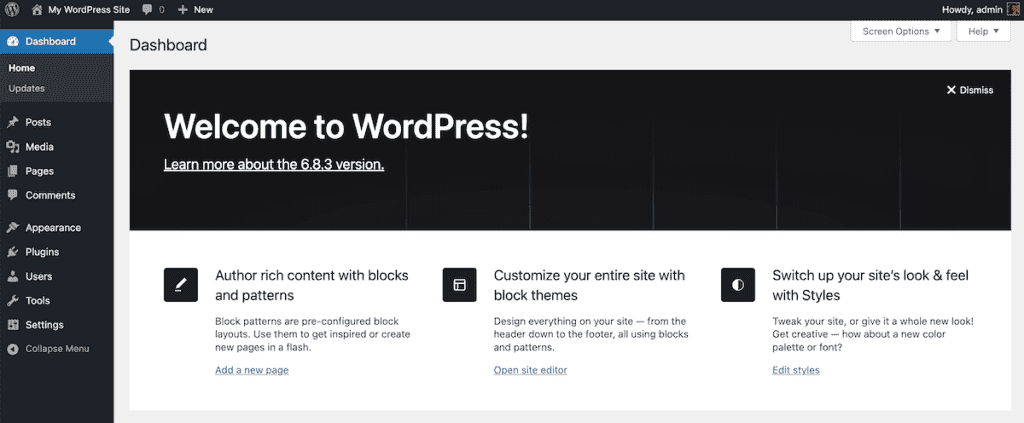Image resolution: width=1024 pixels, height=423 pixels.
Task: Click the Collapse Menu label
Action: [x=57, y=349]
